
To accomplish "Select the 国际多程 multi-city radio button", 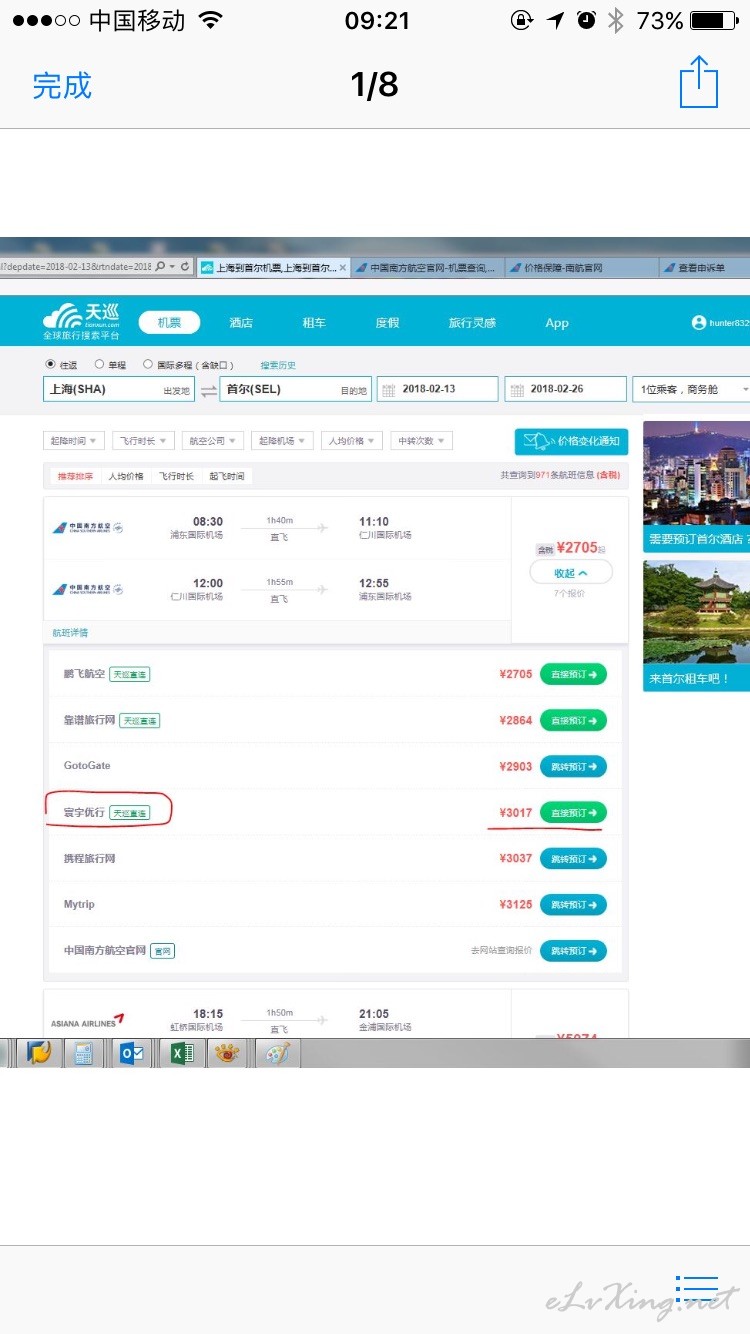I will point(148,364).
